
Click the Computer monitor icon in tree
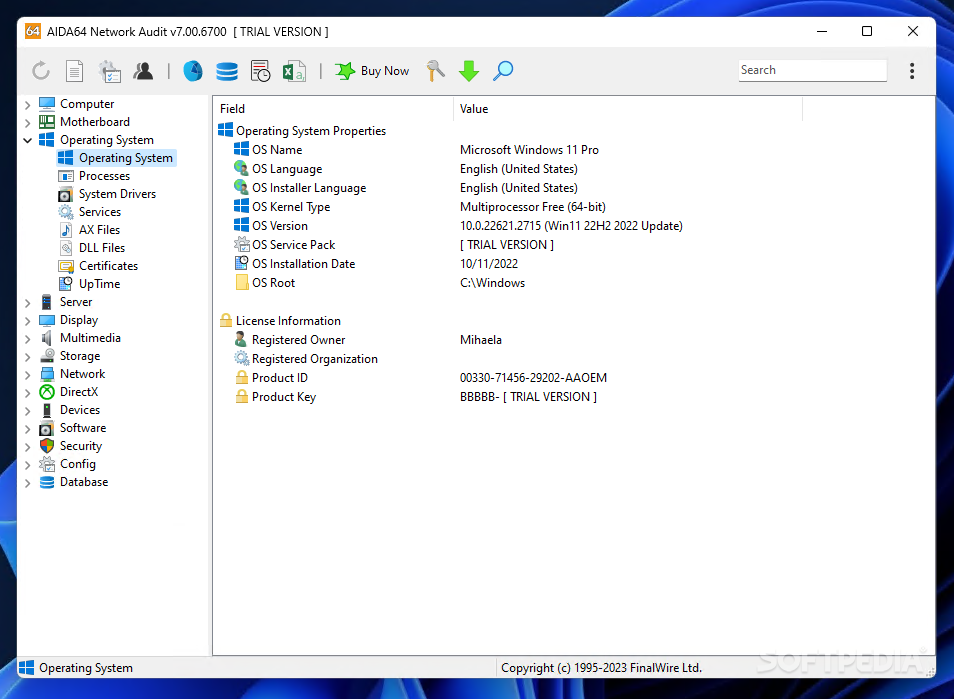[x=47, y=104]
